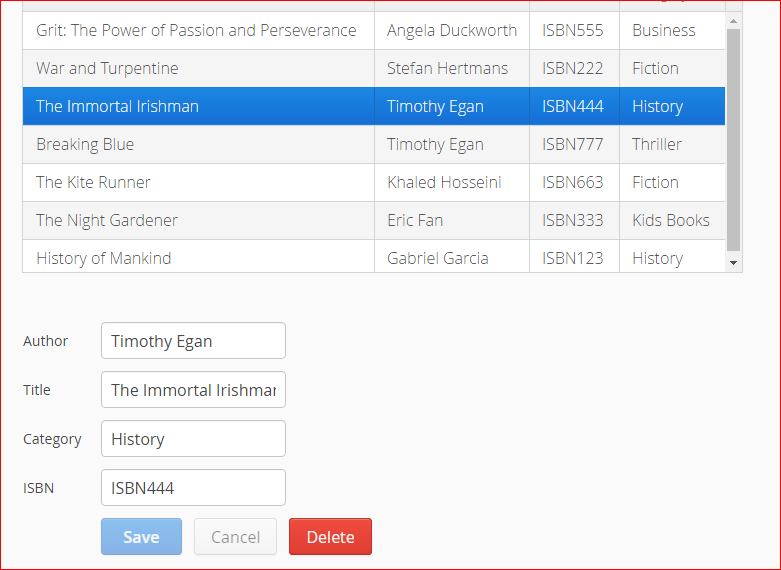Click the ISBN555 cell
Viewport: 781px width, 570px height.
click(x=574, y=30)
